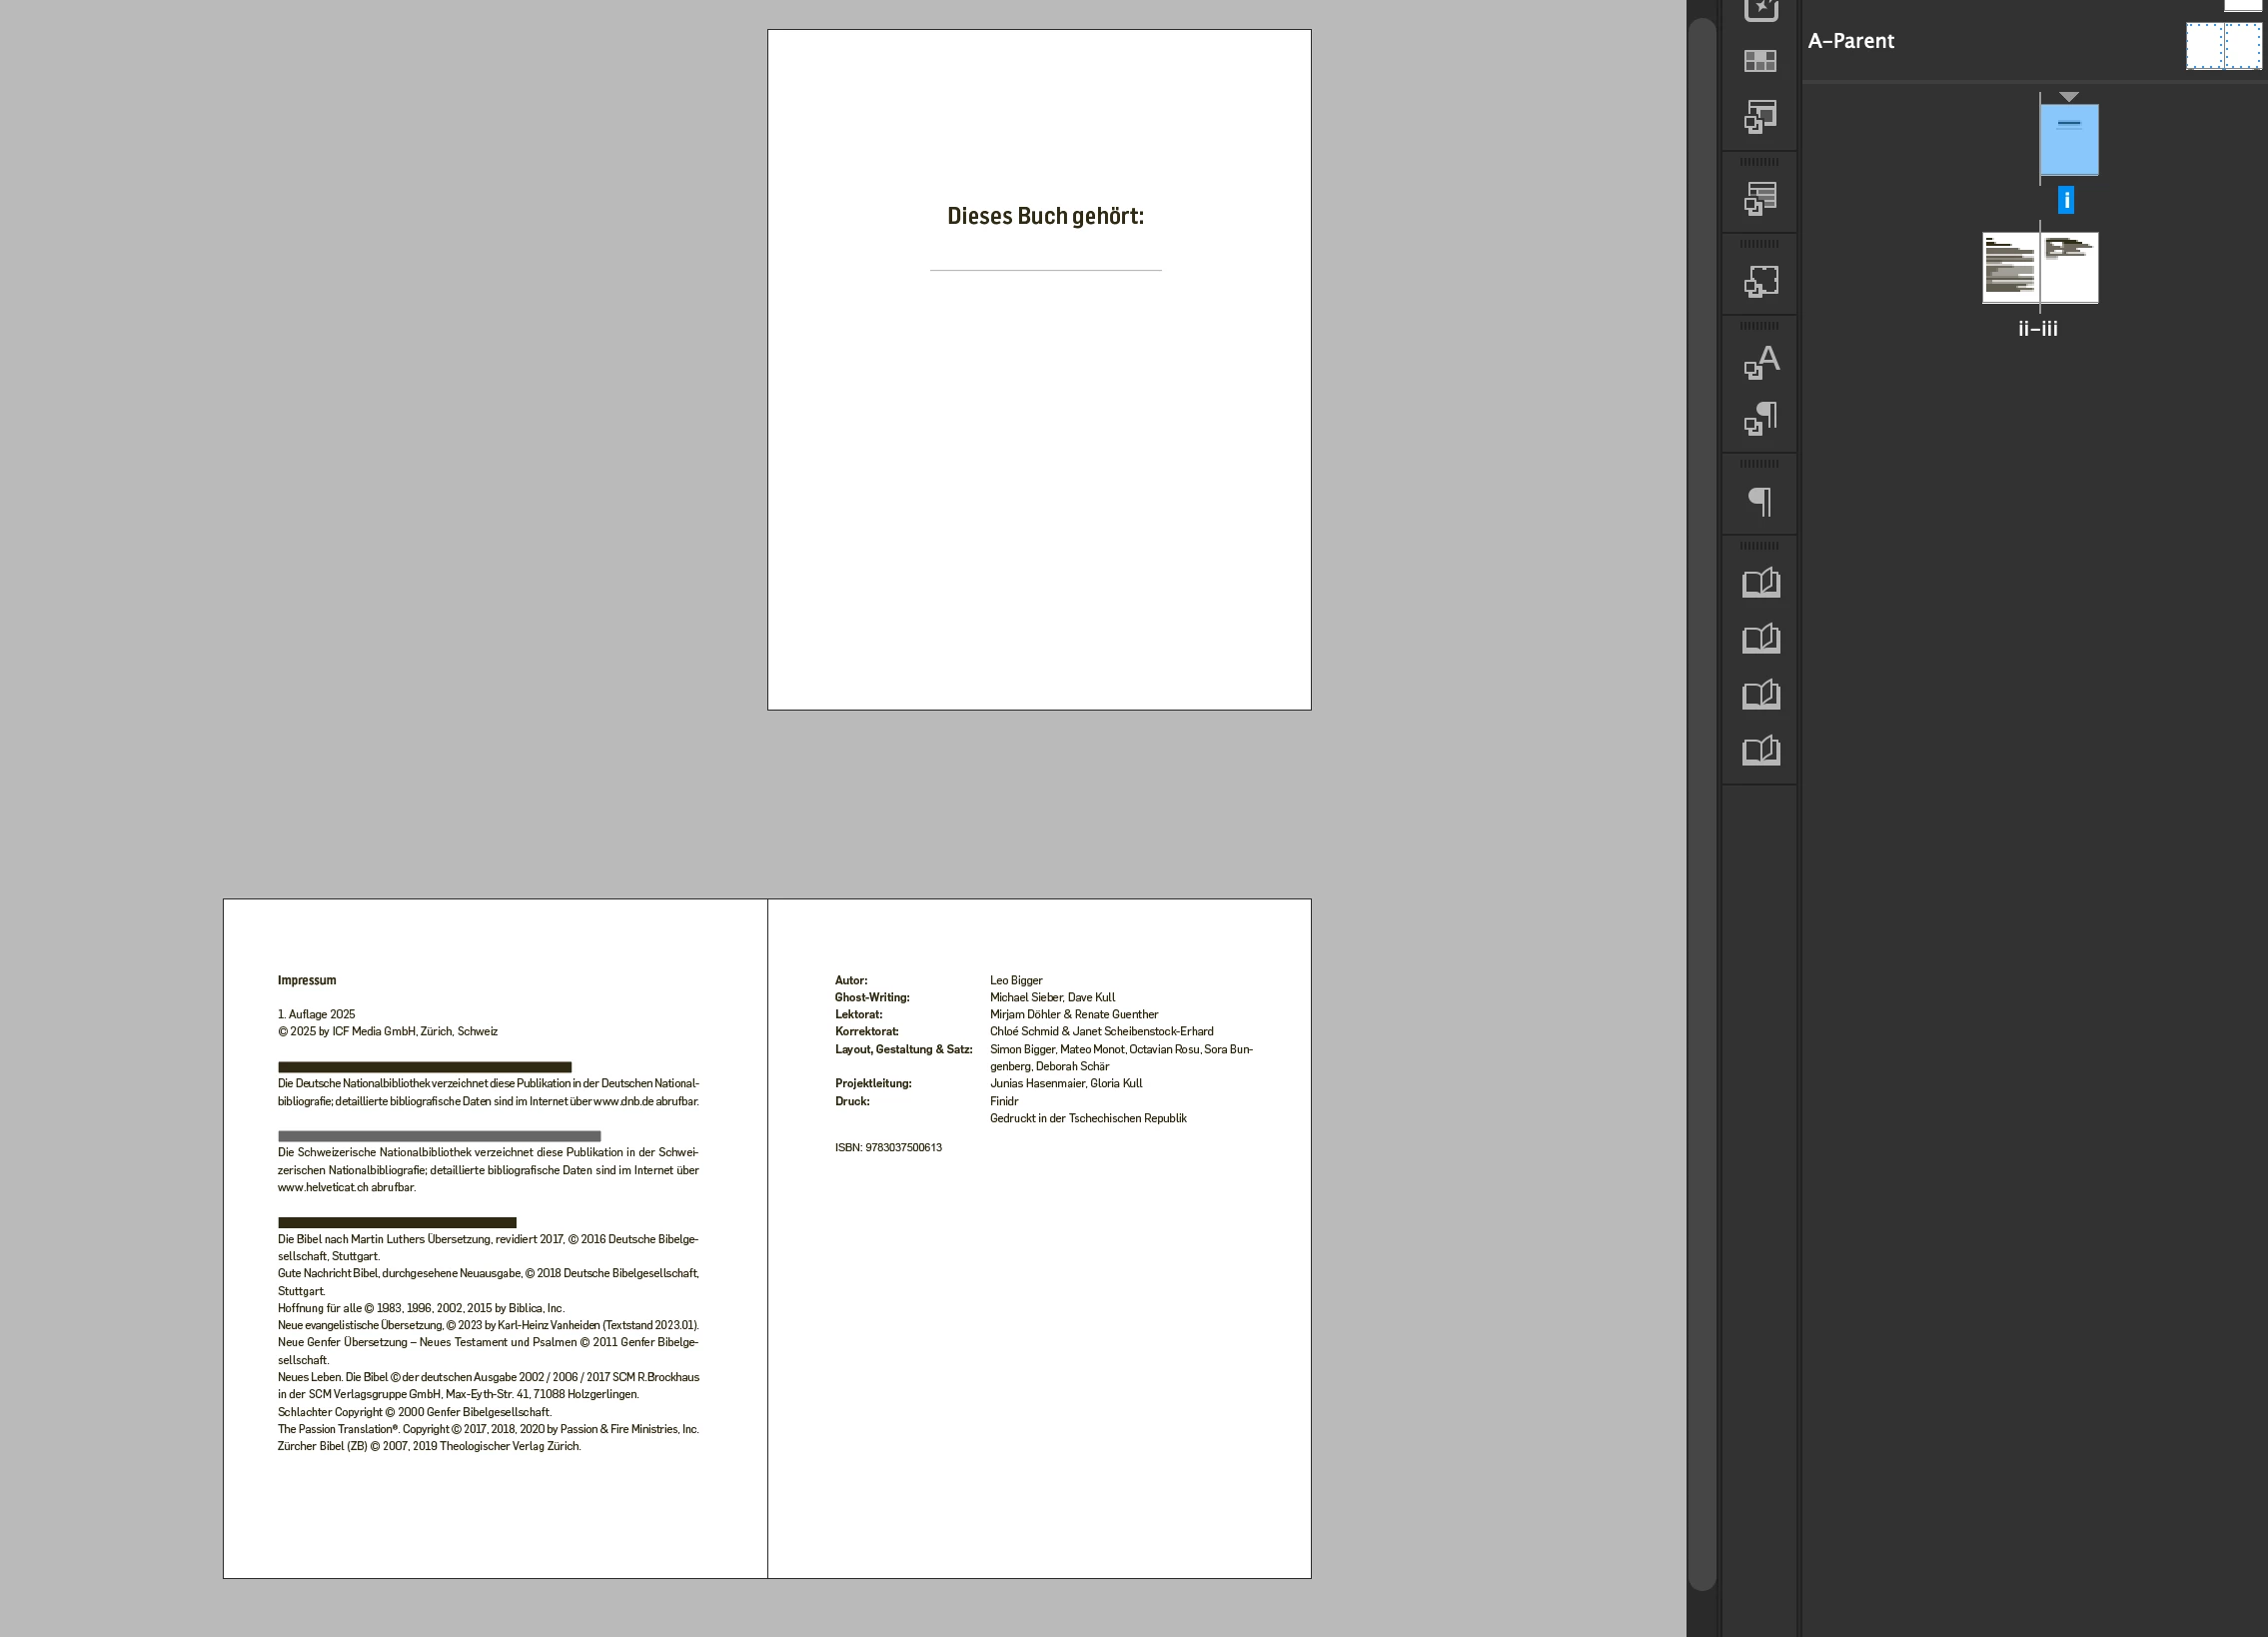Open the Paragraph panel pilcrow icon

pos(1760,501)
